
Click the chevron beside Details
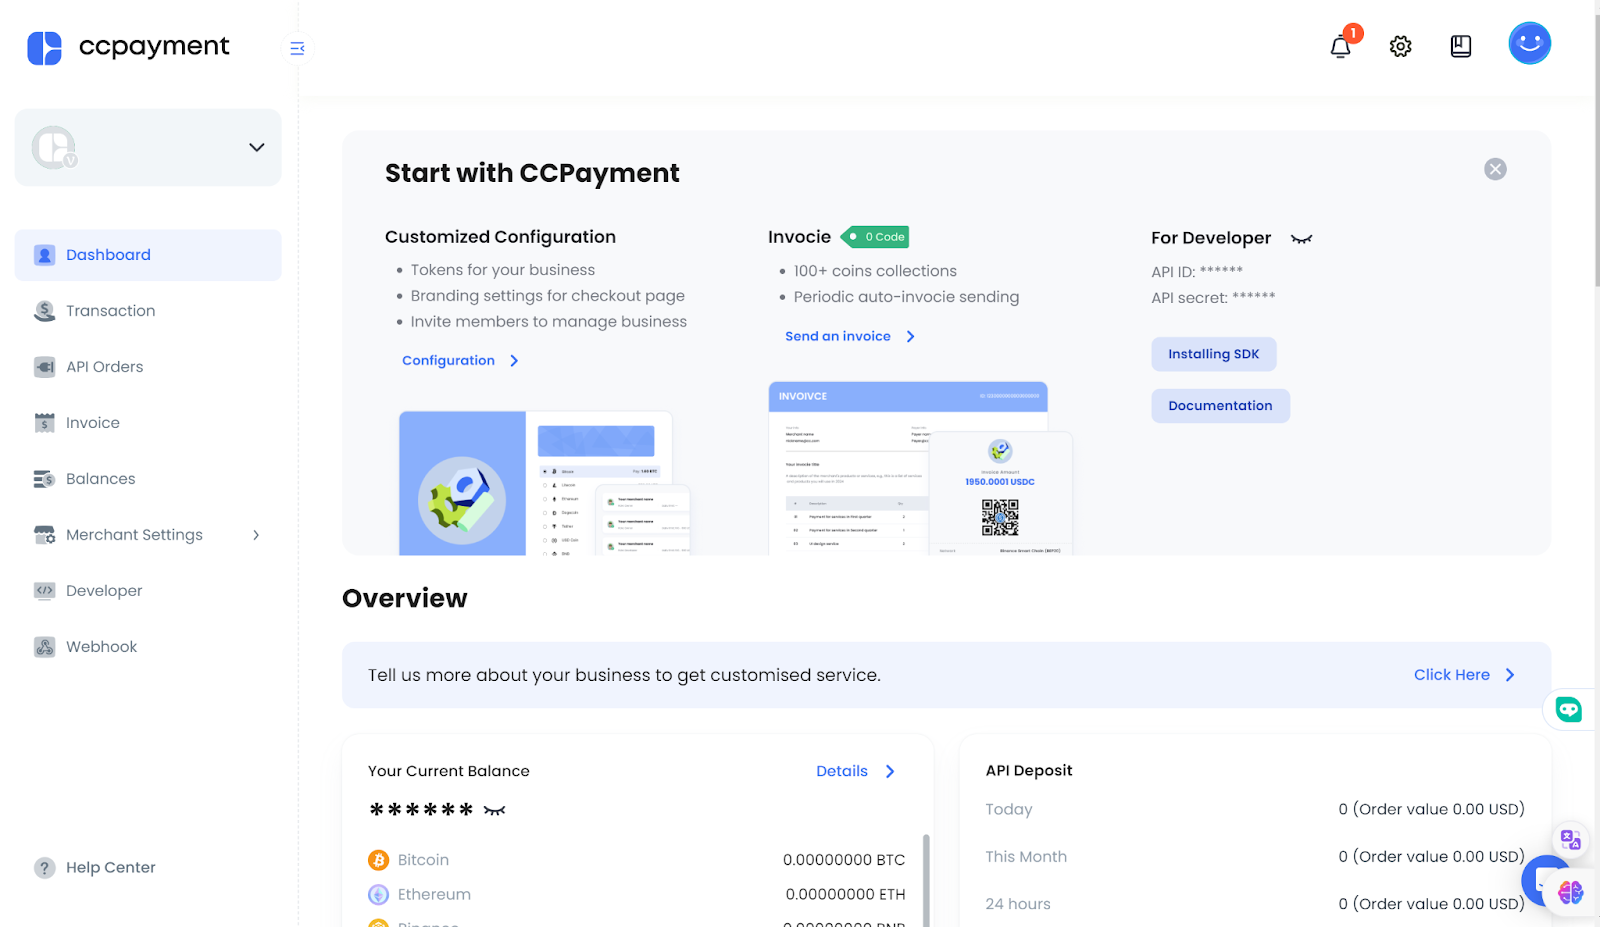click(x=890, y=771)
